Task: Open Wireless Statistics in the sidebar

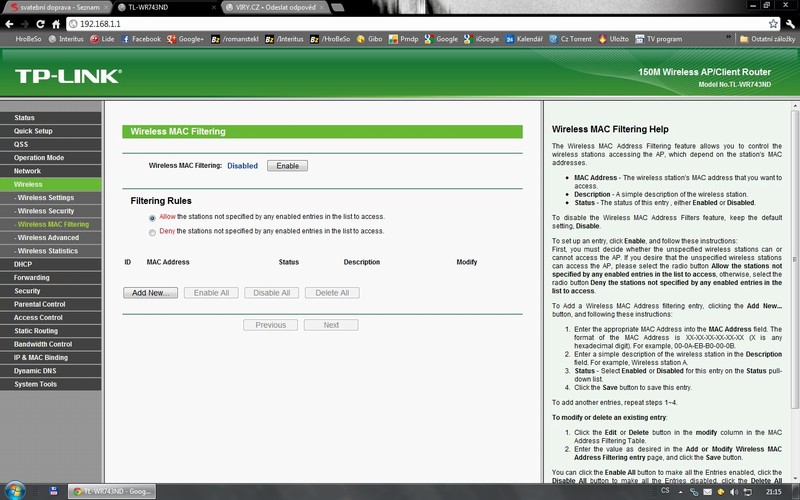Action: (47, 251)
